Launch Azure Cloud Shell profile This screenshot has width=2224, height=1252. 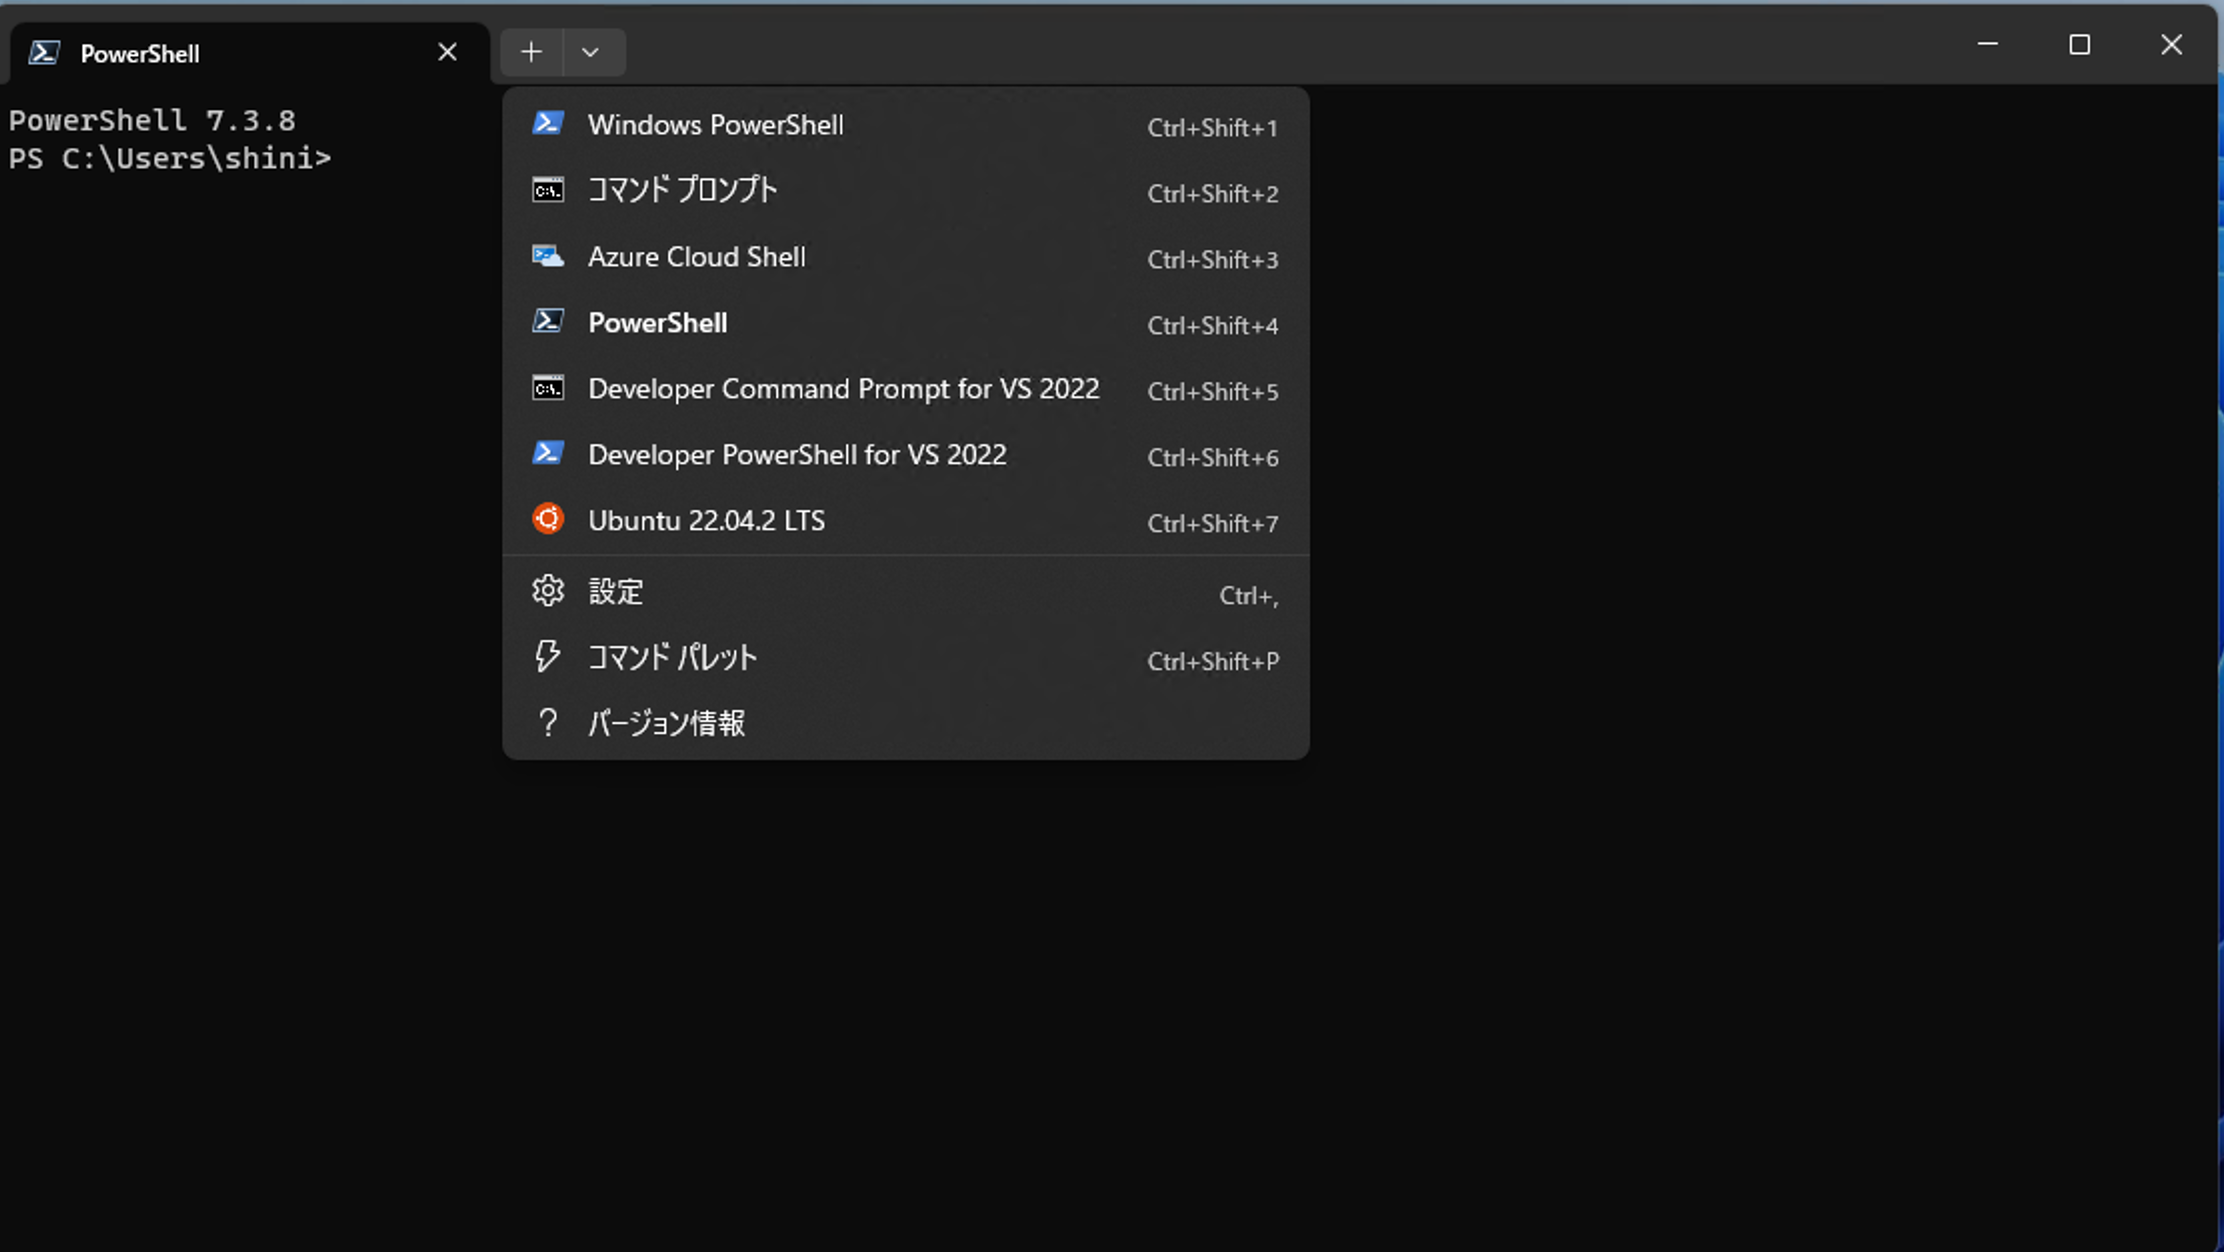click(x=906, y=257)
